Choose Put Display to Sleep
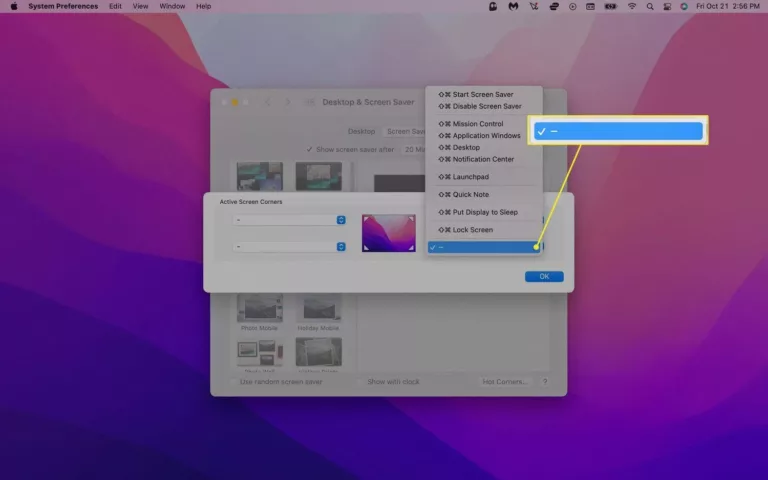Screen dimensions: 768x480 tap(484, 212)
